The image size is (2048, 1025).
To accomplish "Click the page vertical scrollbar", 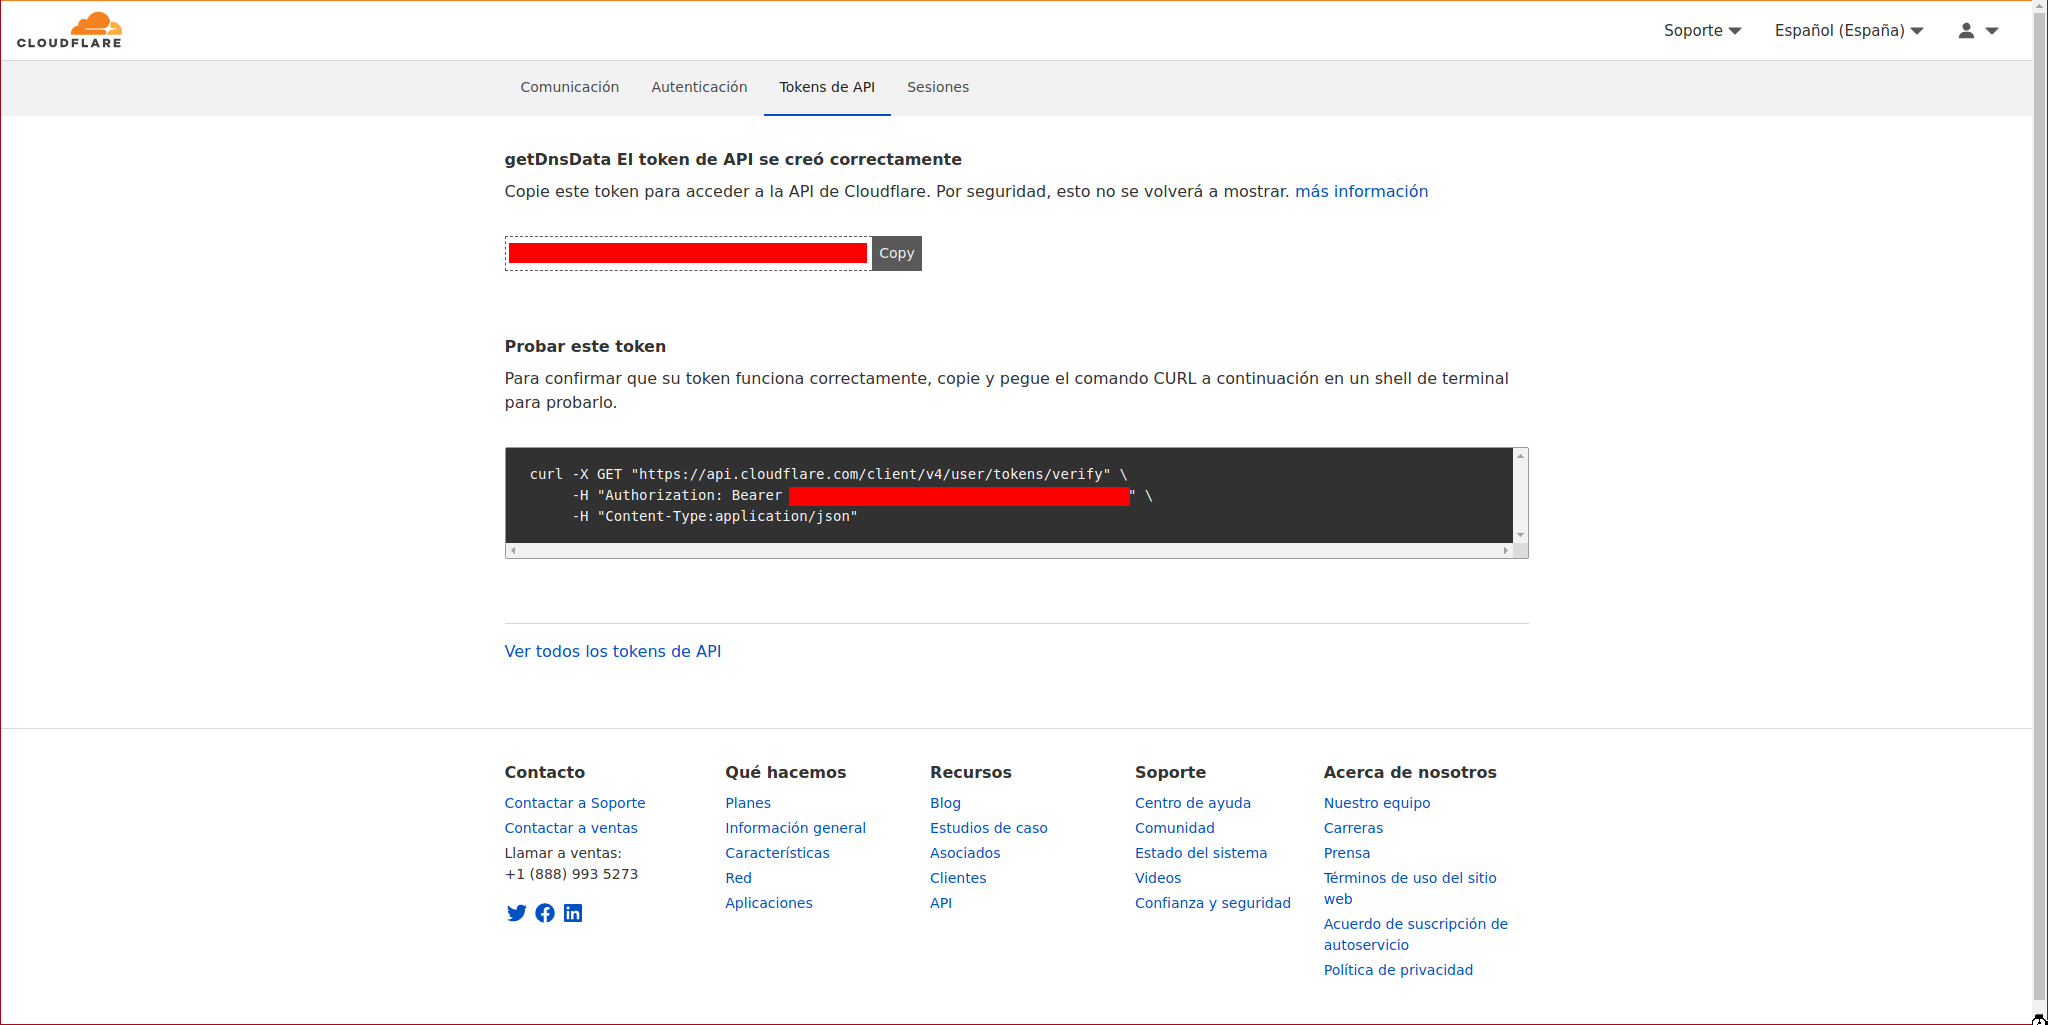I will coord(2040,500).
